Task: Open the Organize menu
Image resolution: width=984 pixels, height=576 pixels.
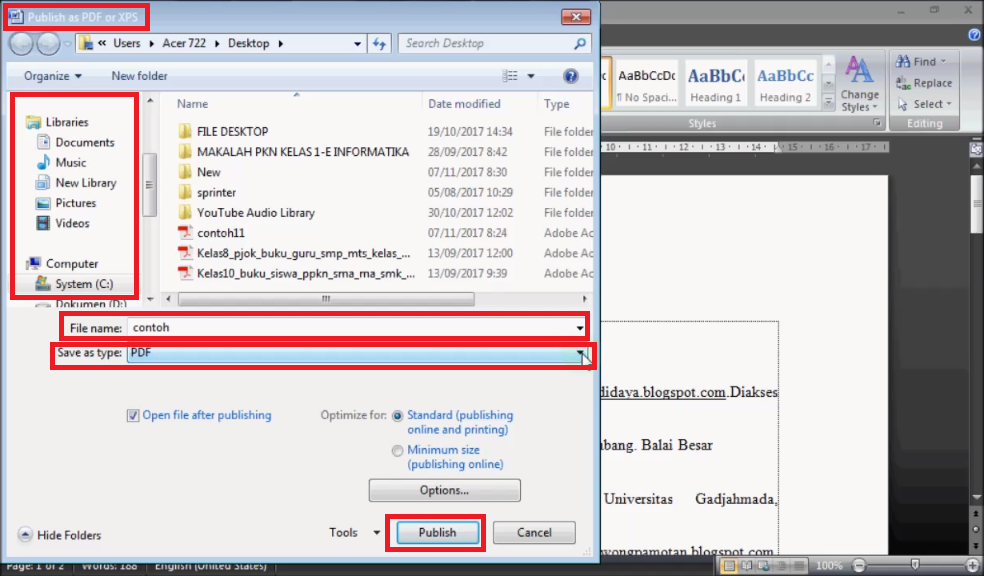Action: 53,76
